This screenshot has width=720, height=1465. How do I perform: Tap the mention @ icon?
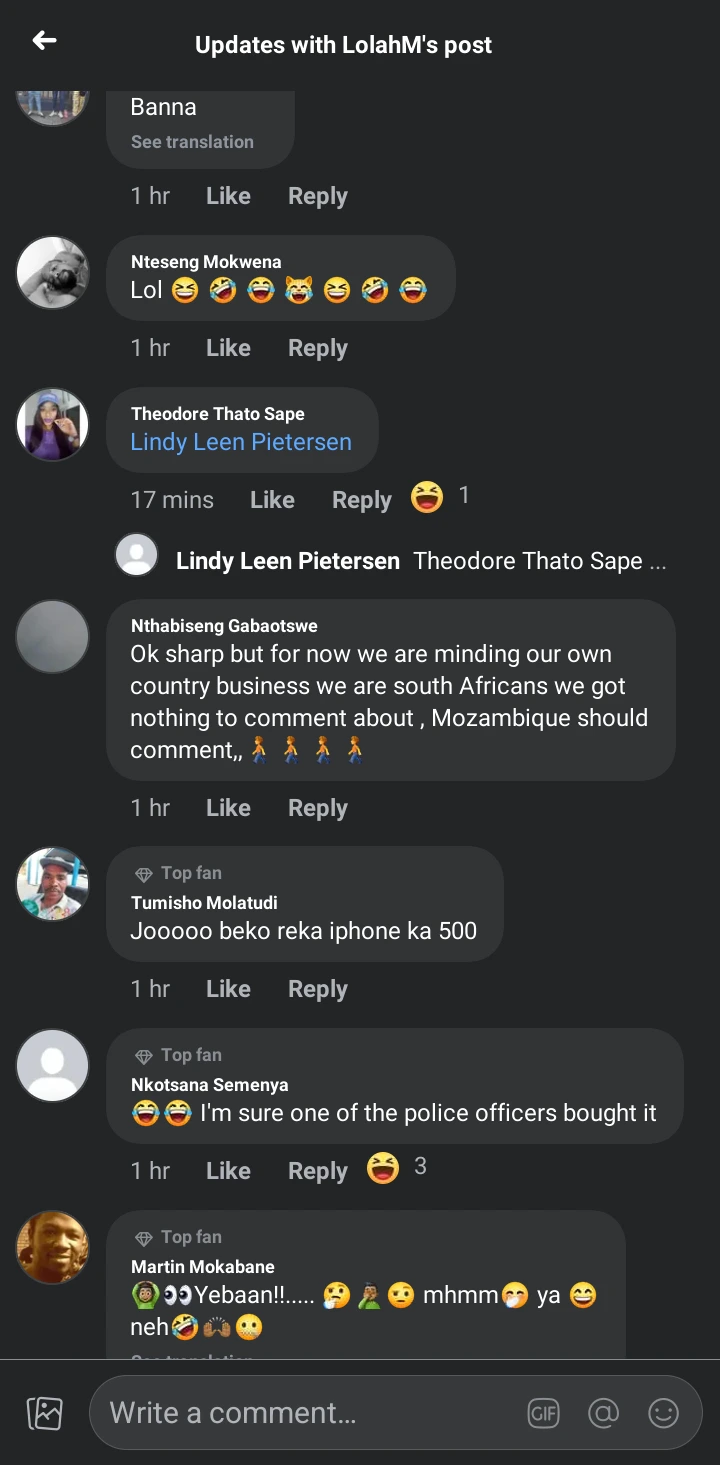point(603,1413)
